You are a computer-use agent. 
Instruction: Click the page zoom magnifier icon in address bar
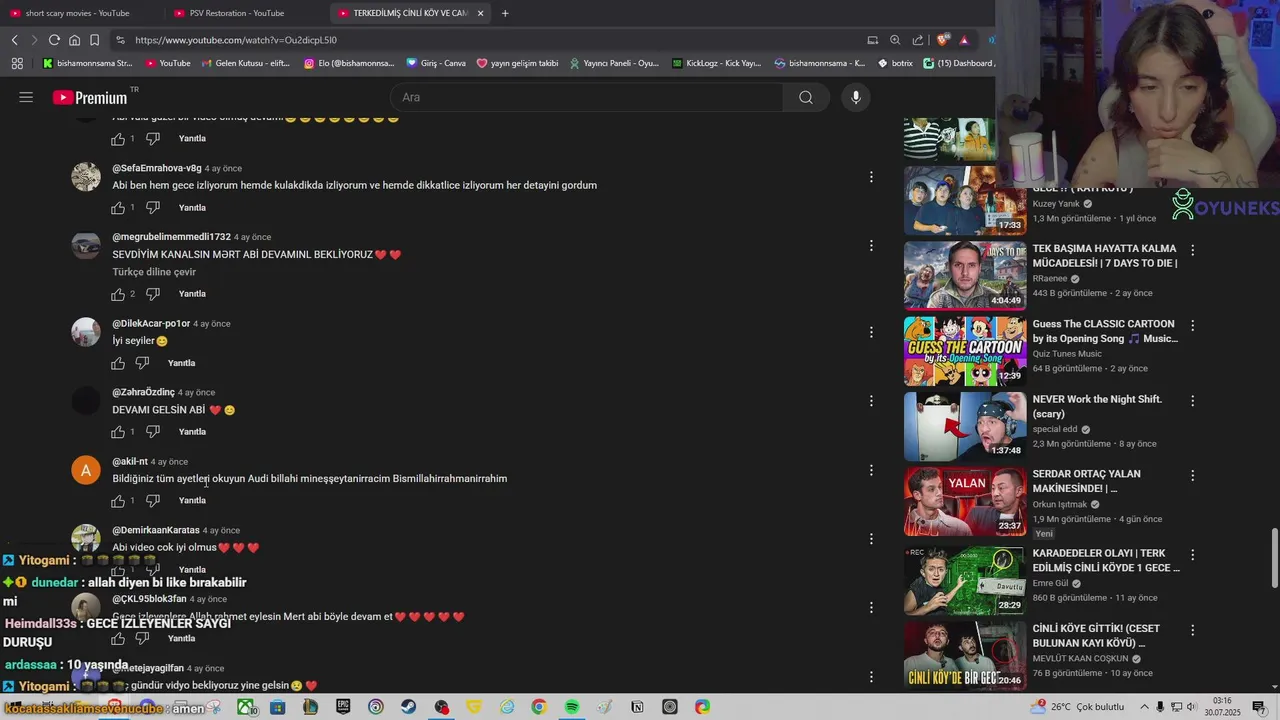tap(895, 40)
